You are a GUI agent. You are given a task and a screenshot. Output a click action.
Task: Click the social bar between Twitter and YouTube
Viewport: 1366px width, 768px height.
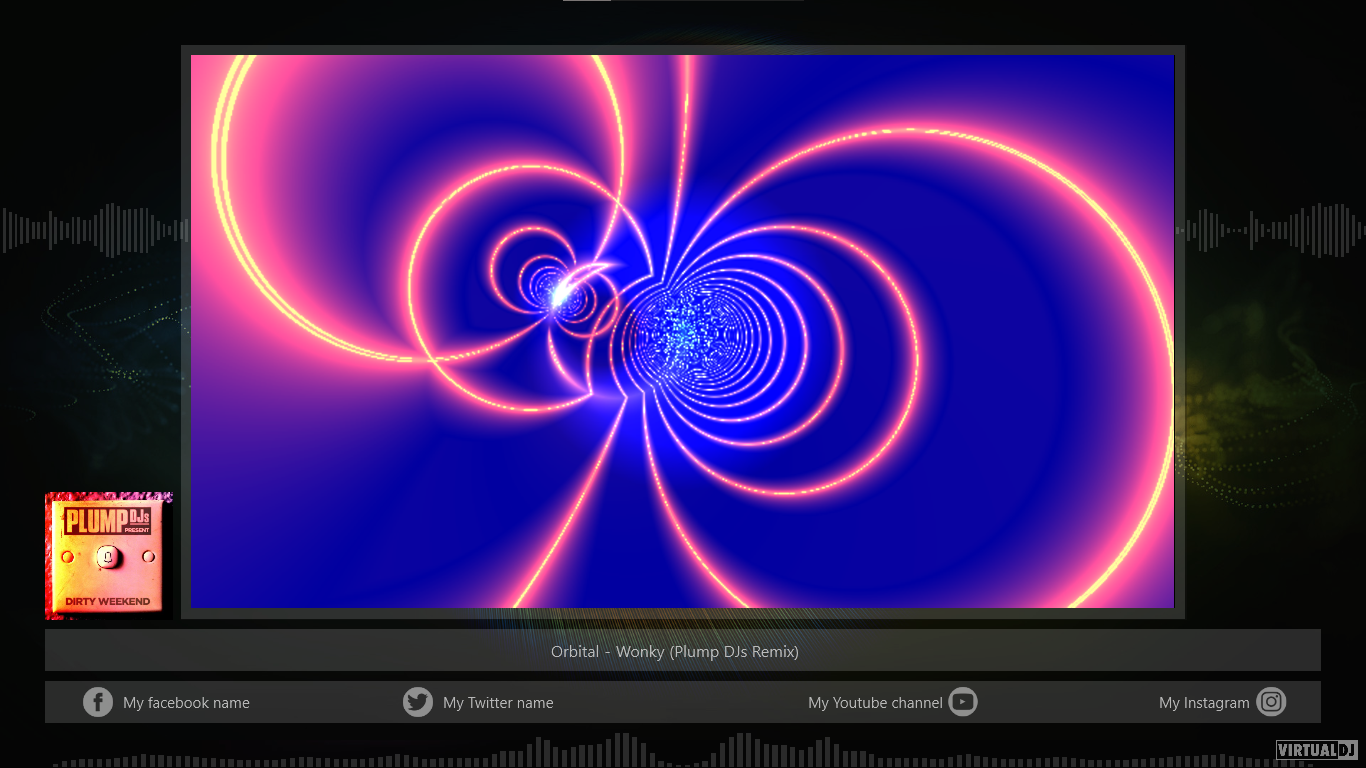click(680, 702)
